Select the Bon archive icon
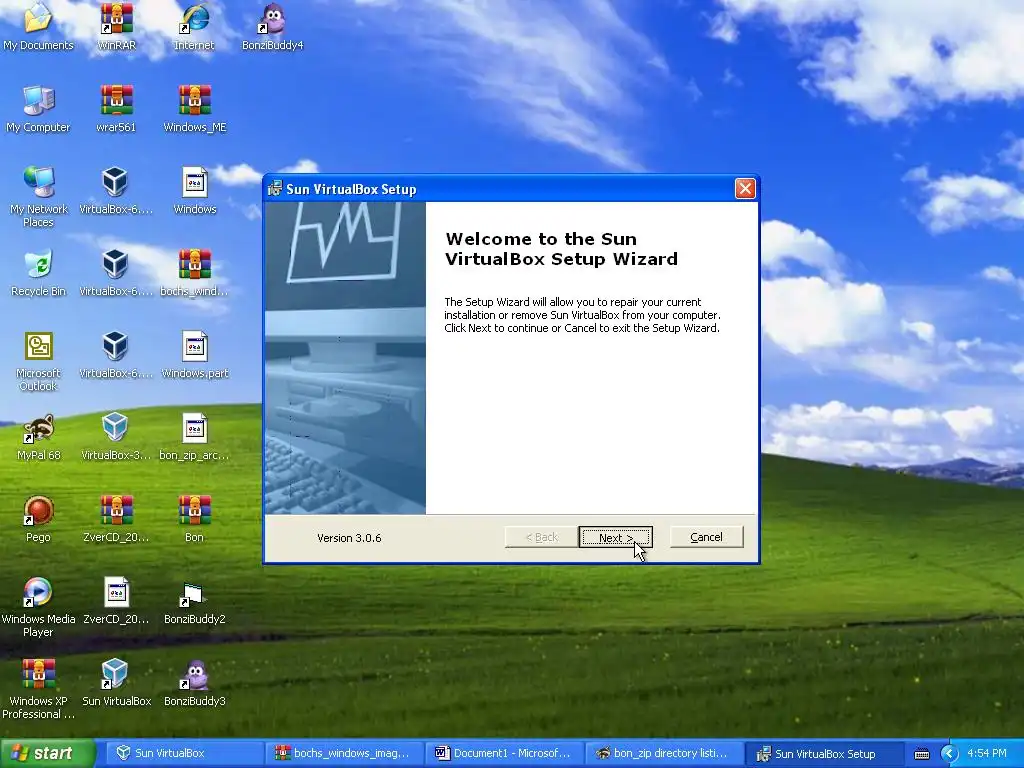The width and height of the screenshot is (1024, 768). pos(194,519)
